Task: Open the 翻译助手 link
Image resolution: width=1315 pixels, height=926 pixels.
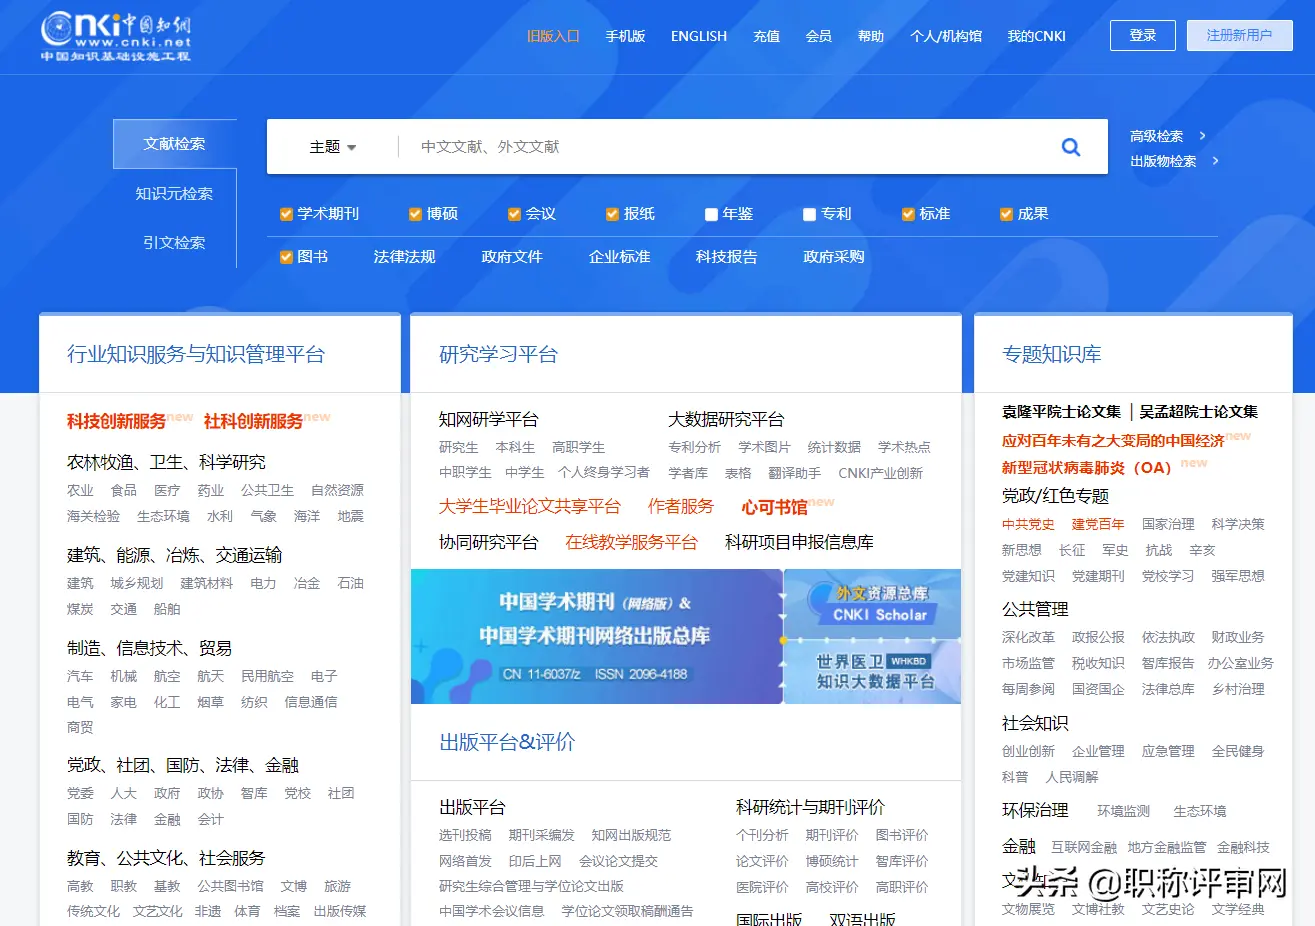Action: (x=795, y=473)
